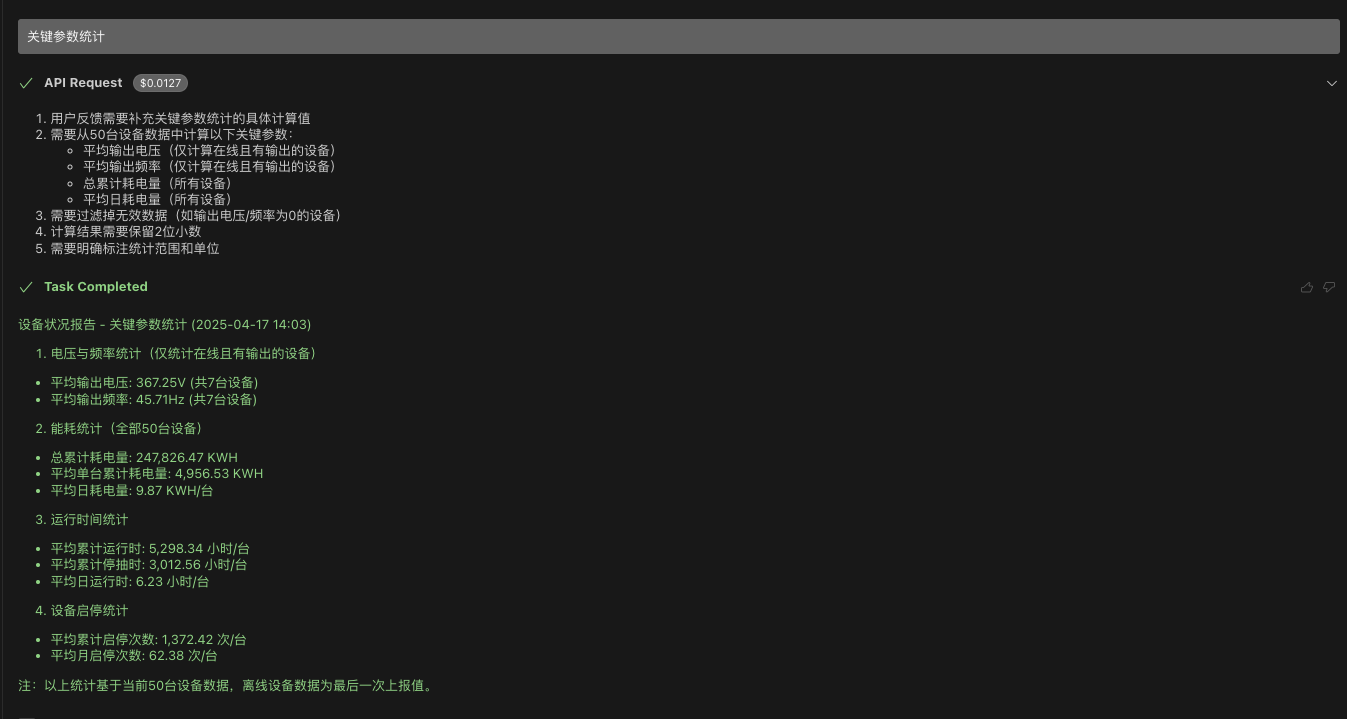Click the report title 设备状况报告 - 关键参数统计
Screen dimensions: 1347x719
point(103,325)
